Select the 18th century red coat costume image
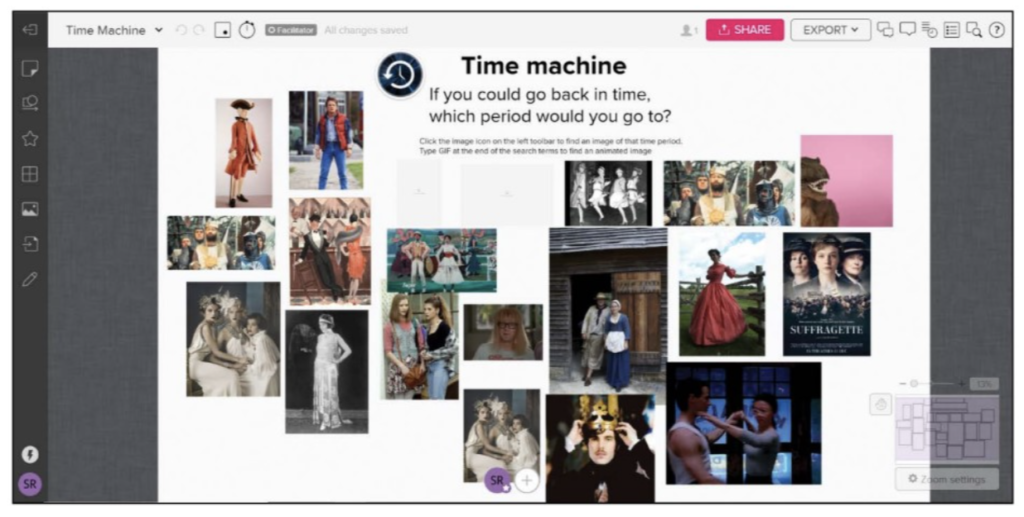 coord(244,153)
